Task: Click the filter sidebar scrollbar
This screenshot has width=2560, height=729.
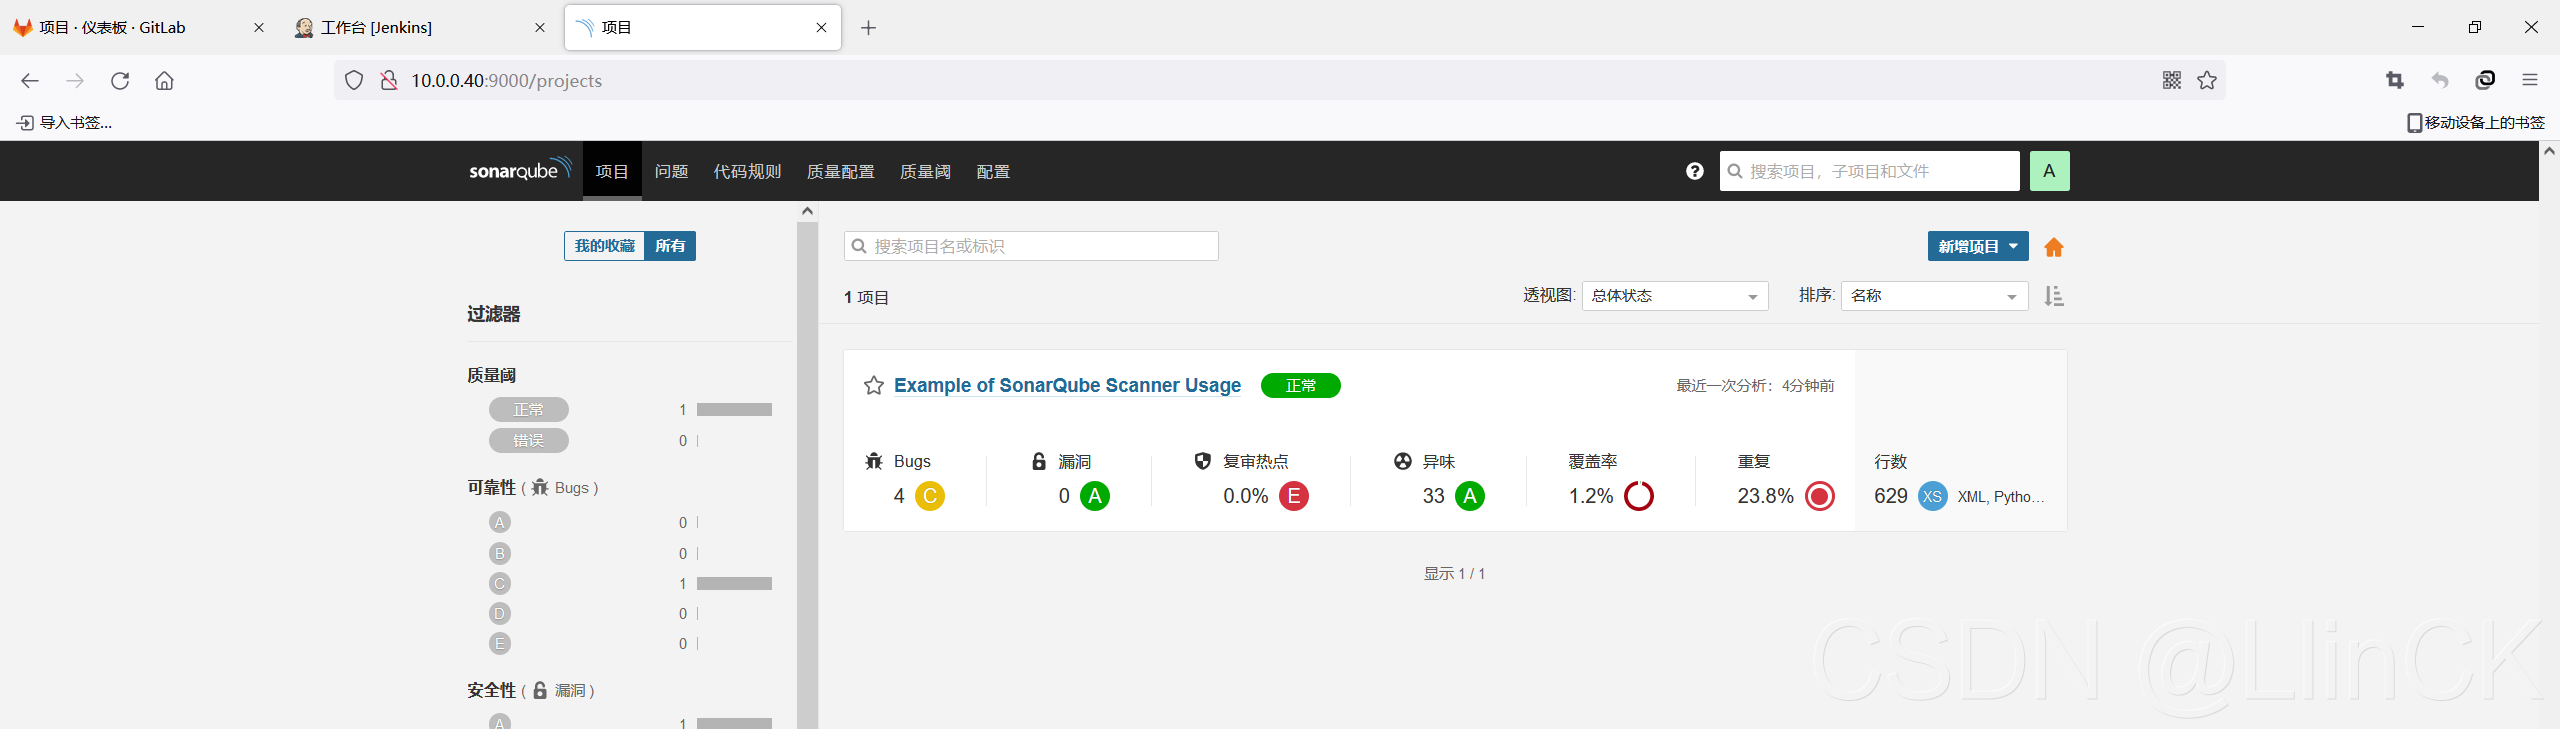Action: point(807,476)
